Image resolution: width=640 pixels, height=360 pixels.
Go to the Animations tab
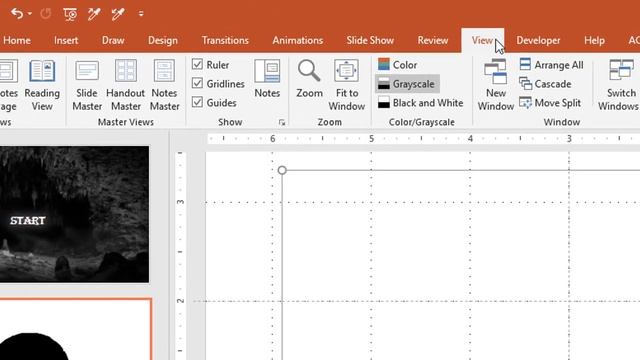[x=298, y=40]
